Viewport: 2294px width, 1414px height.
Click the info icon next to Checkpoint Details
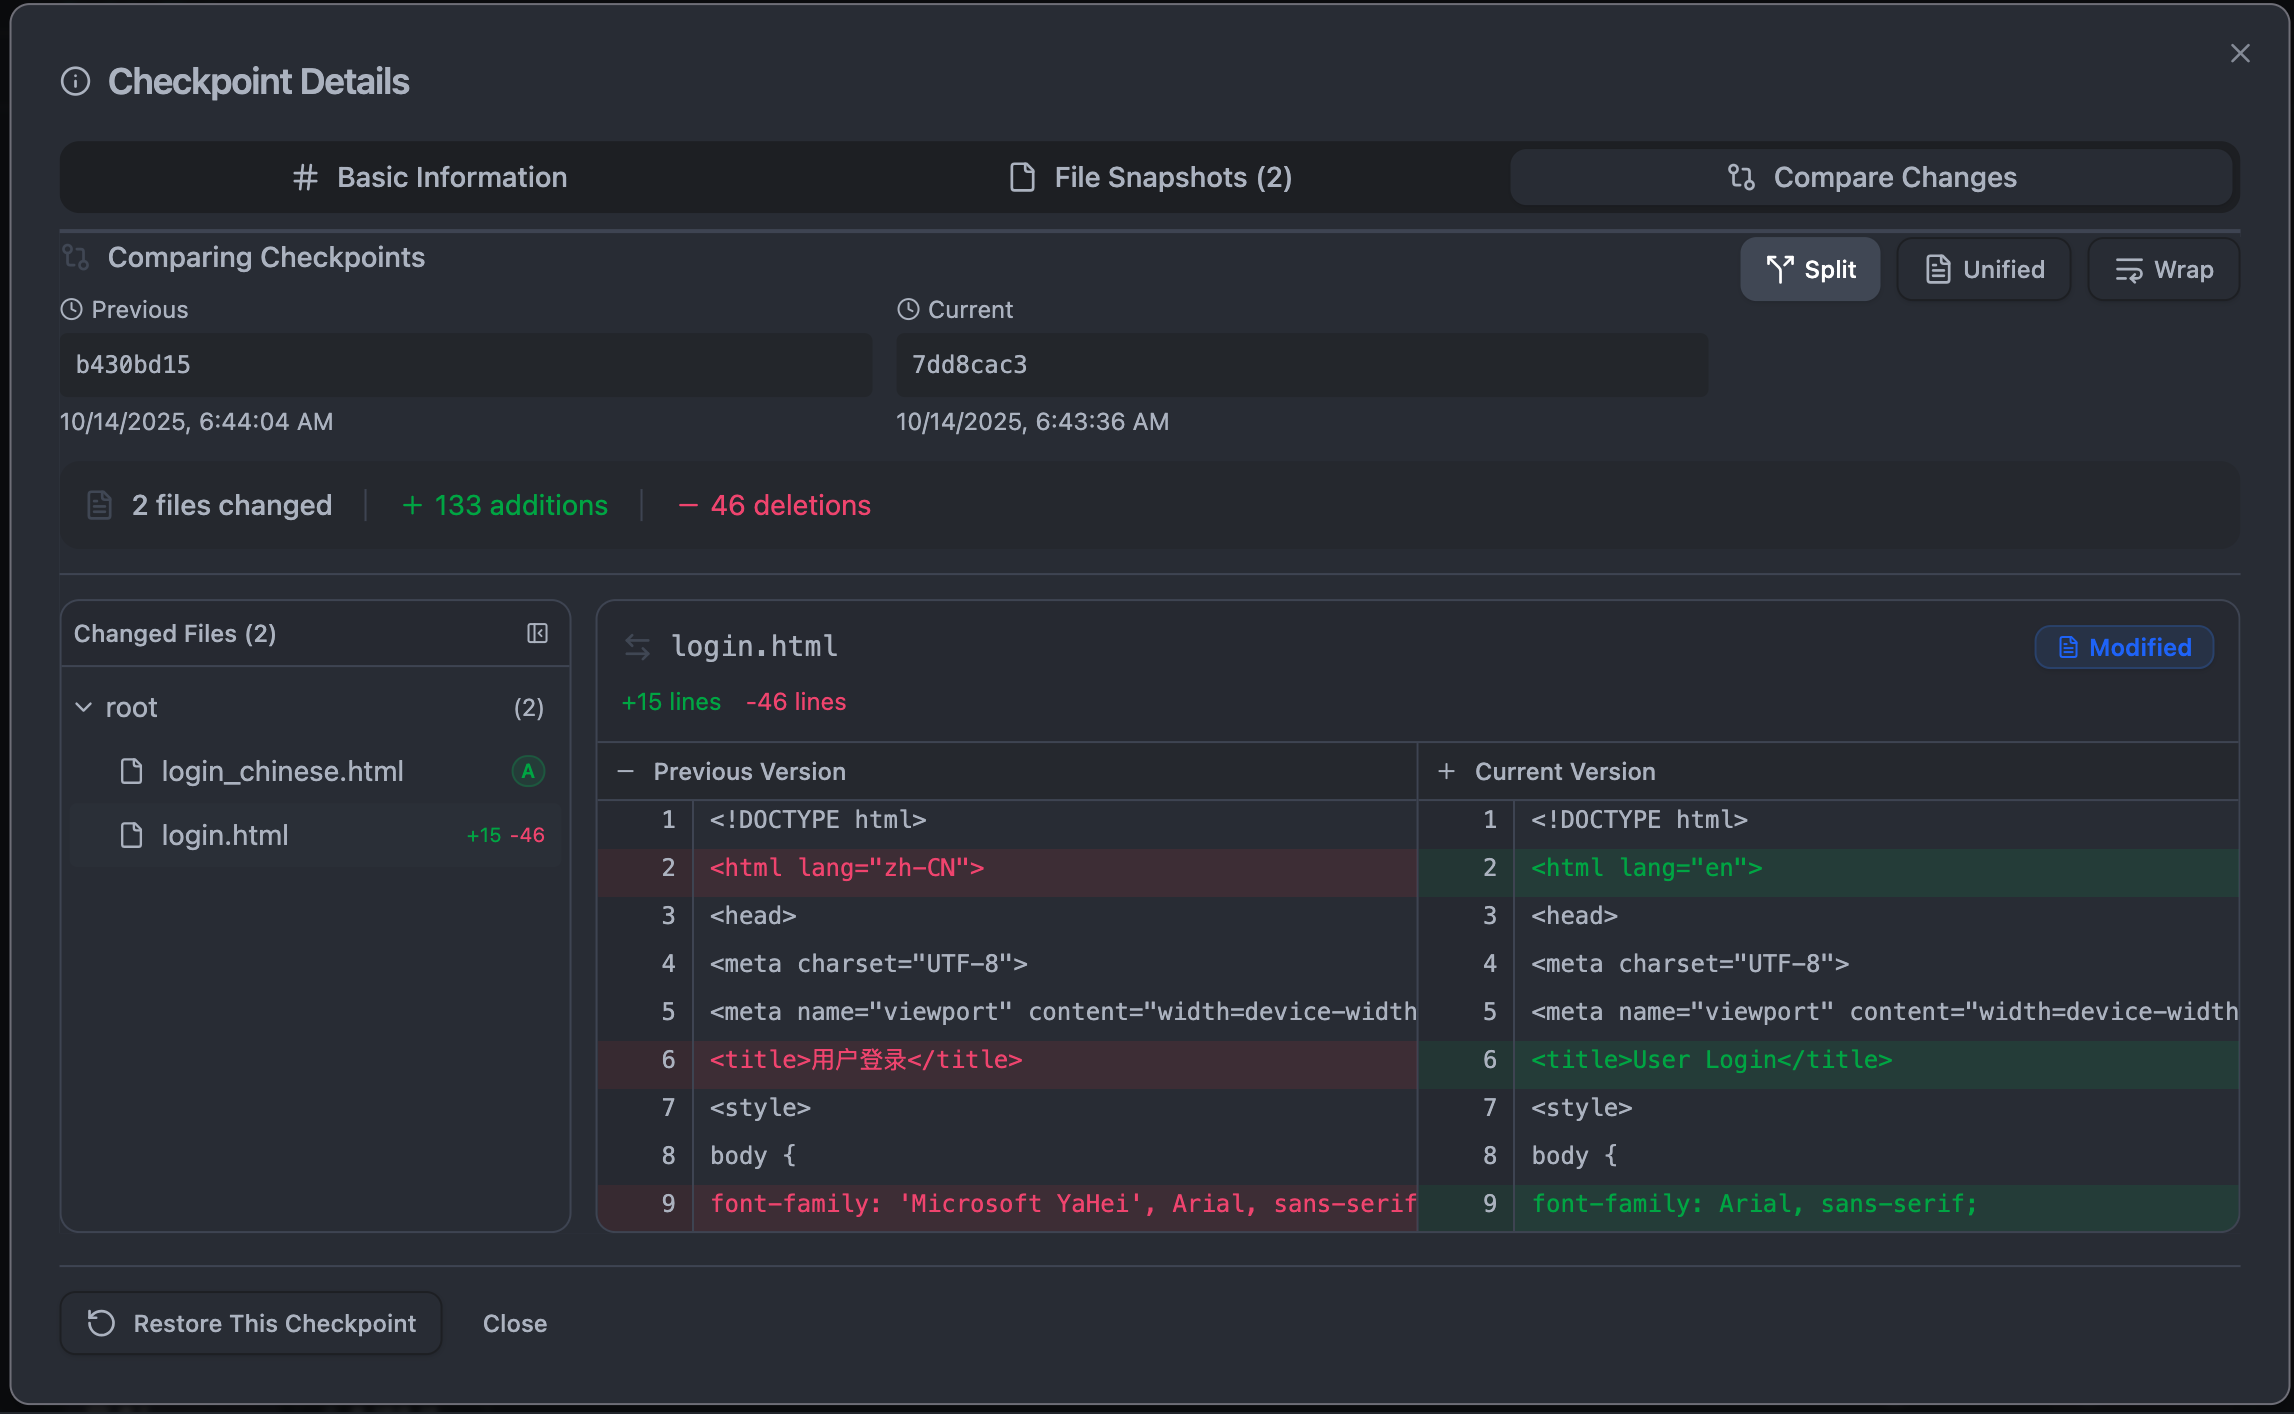coord(75,81)
